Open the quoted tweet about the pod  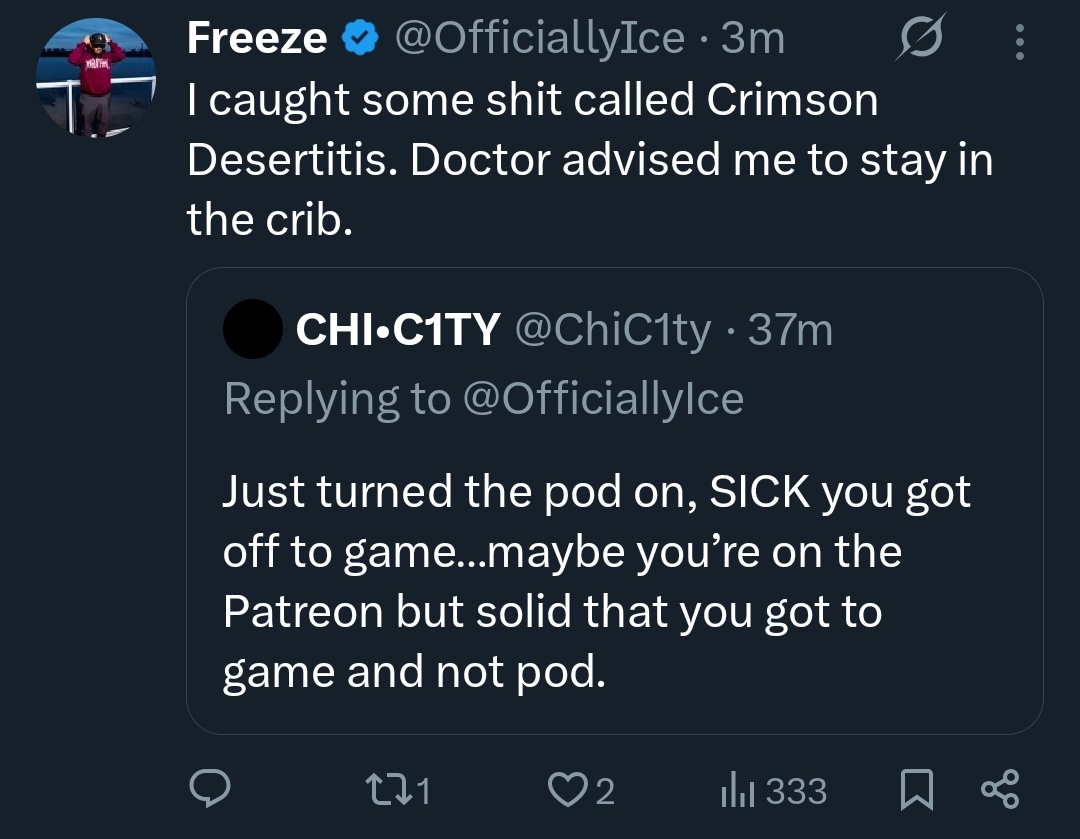614,501
